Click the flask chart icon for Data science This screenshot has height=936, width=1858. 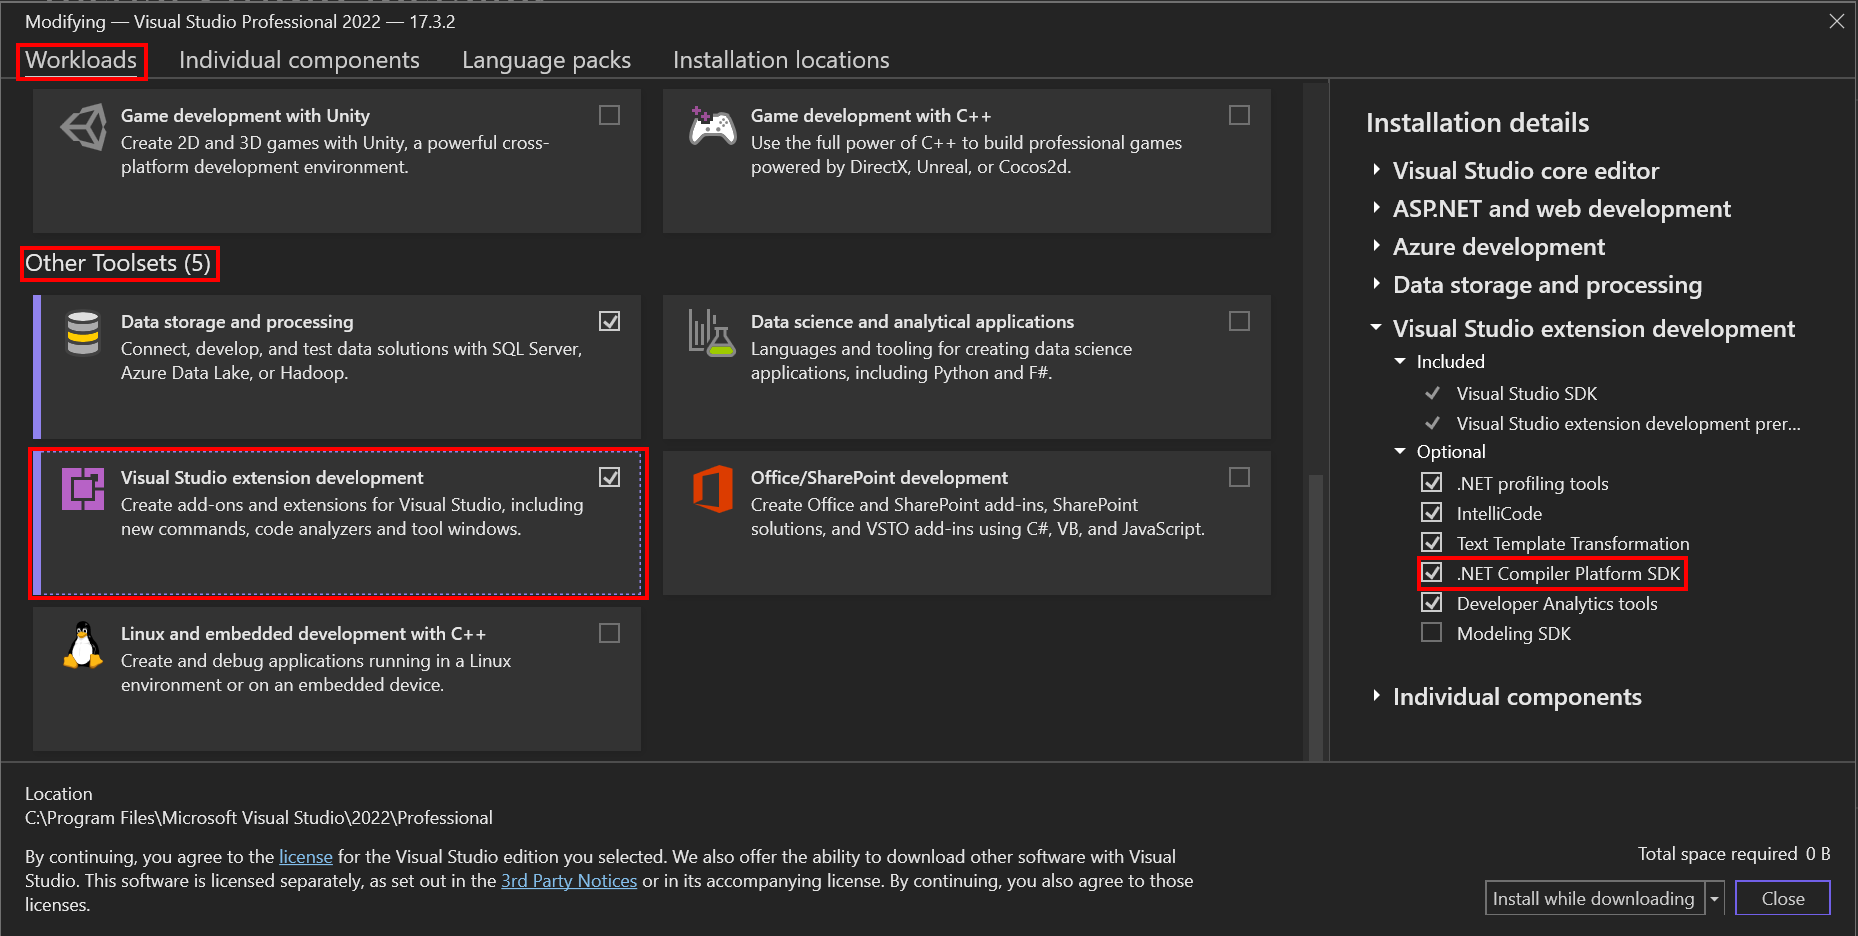pyautogui.click(x=712, y=333)
